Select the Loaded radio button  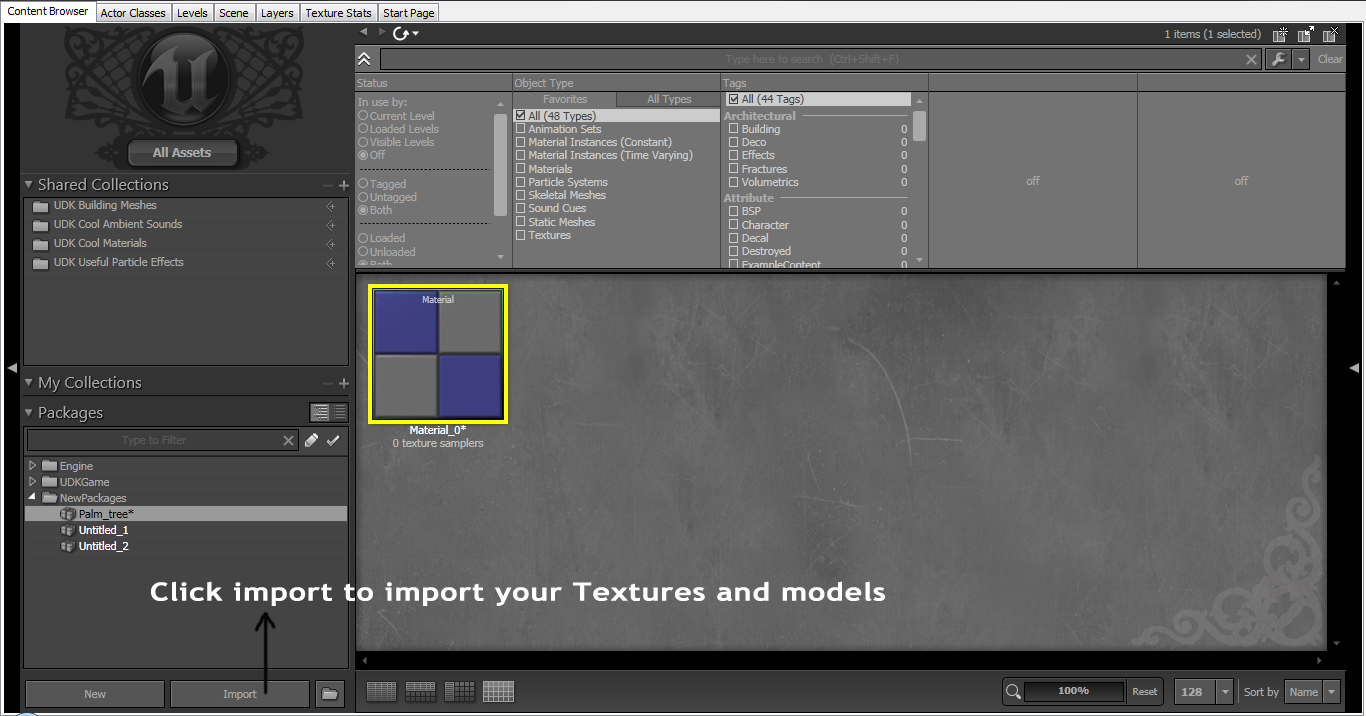[363, 238]
